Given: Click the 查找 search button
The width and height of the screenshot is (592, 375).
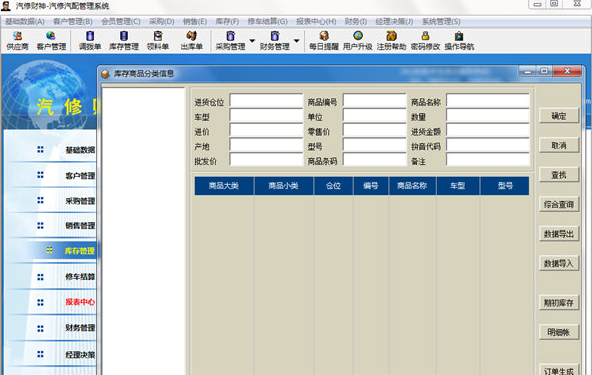Looking at the screenshot, I should (559, 175).
